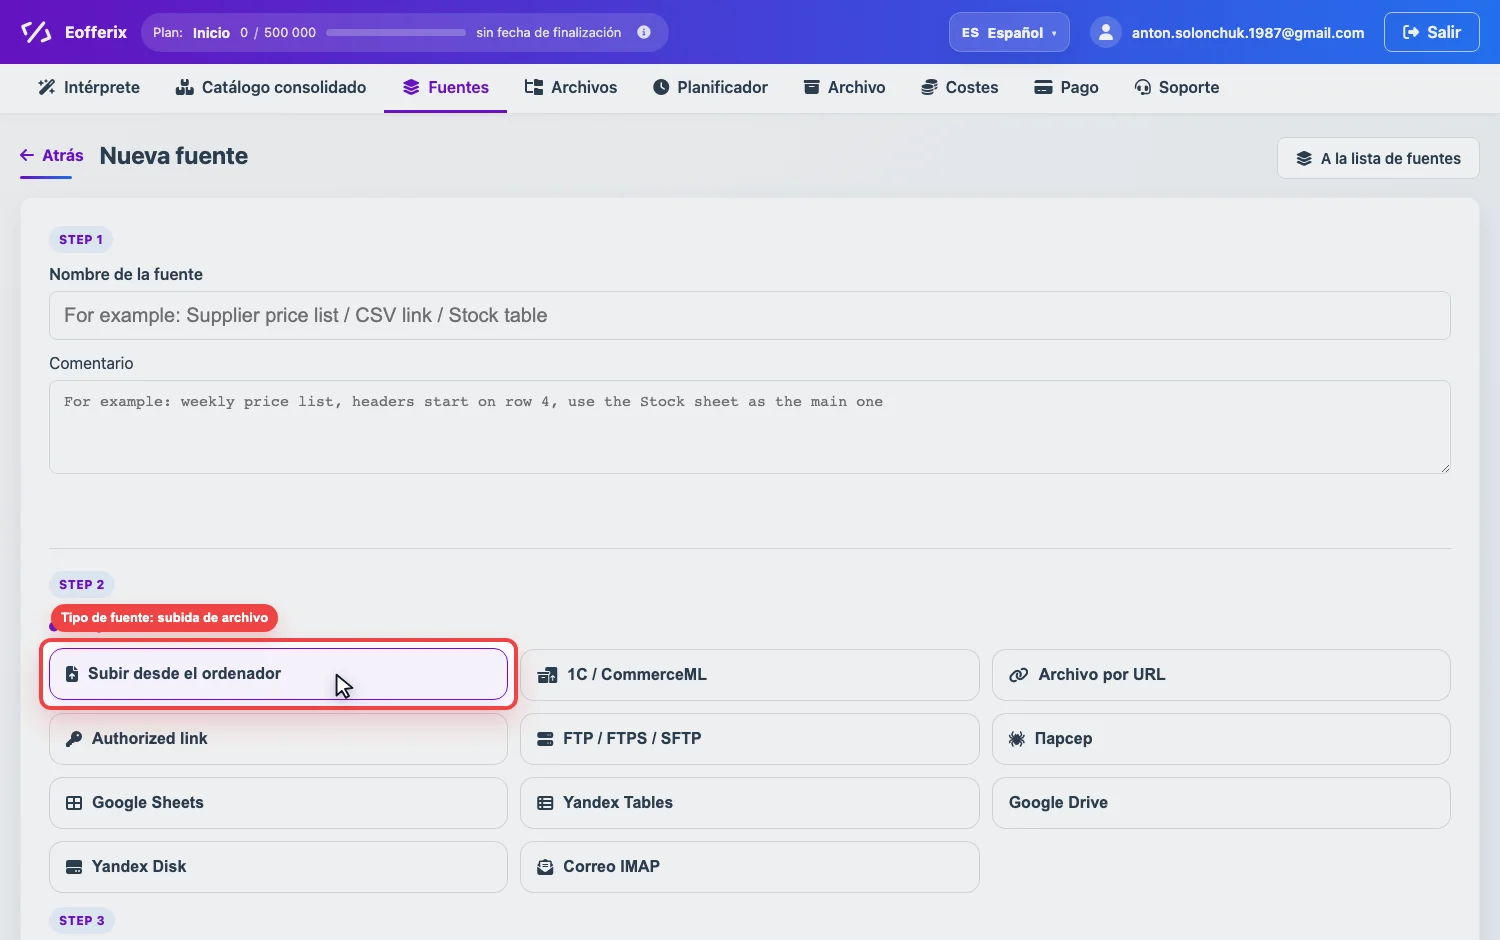Click the Soporte headset icon
Screen dimensions: 1500x940
[x=1142, y=87]
